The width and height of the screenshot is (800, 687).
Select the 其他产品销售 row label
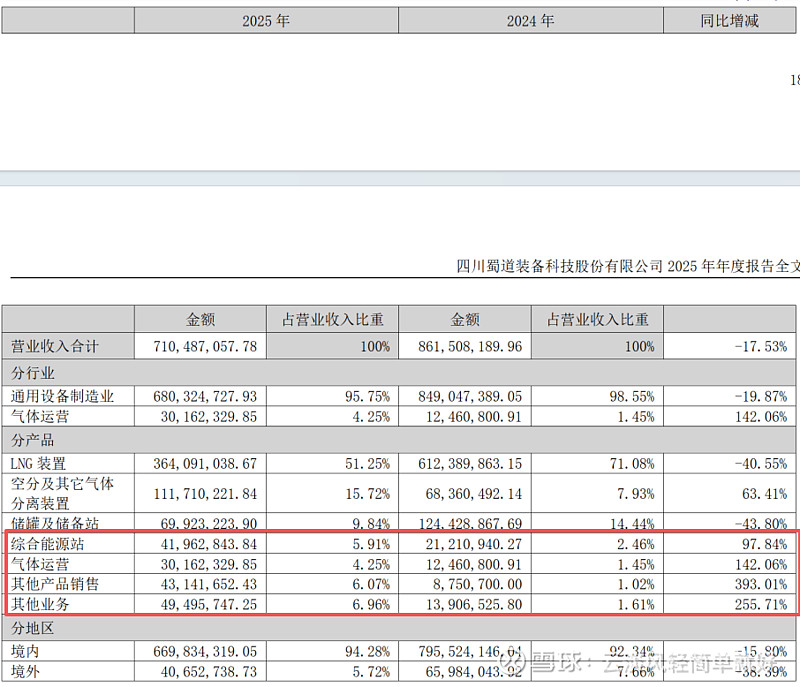55,584
